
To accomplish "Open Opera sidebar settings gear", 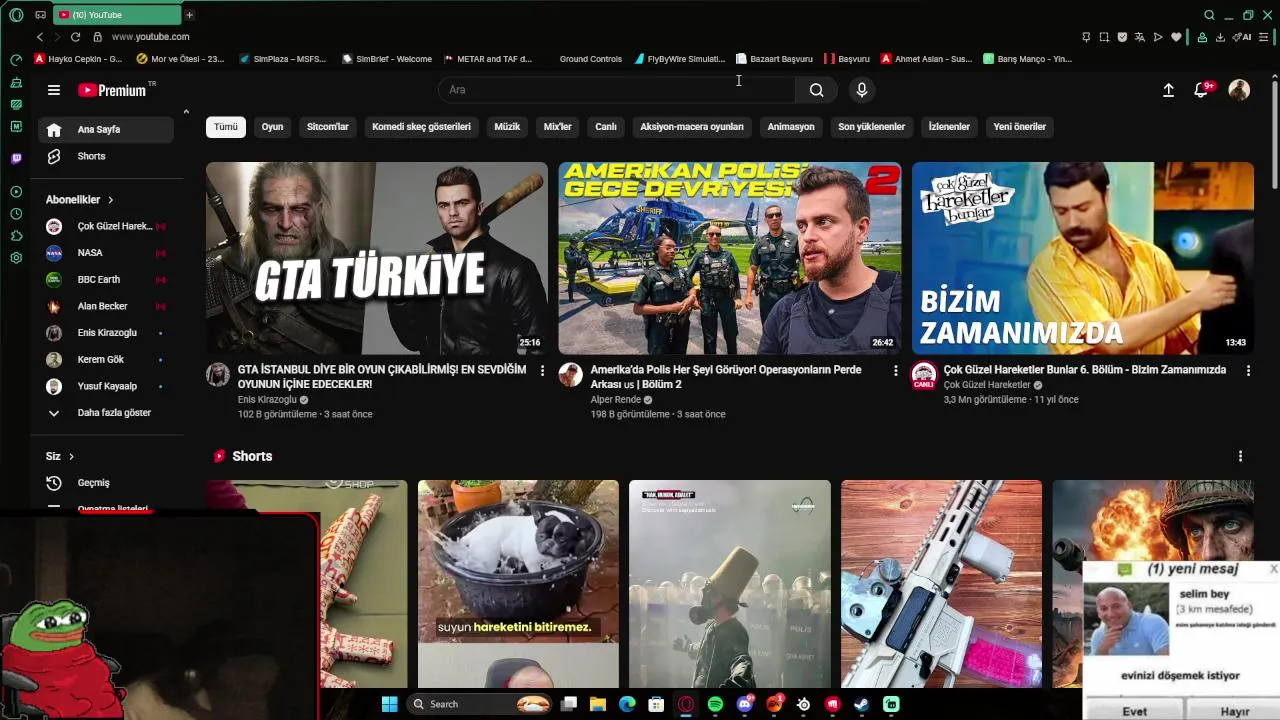I will [16, 258].
